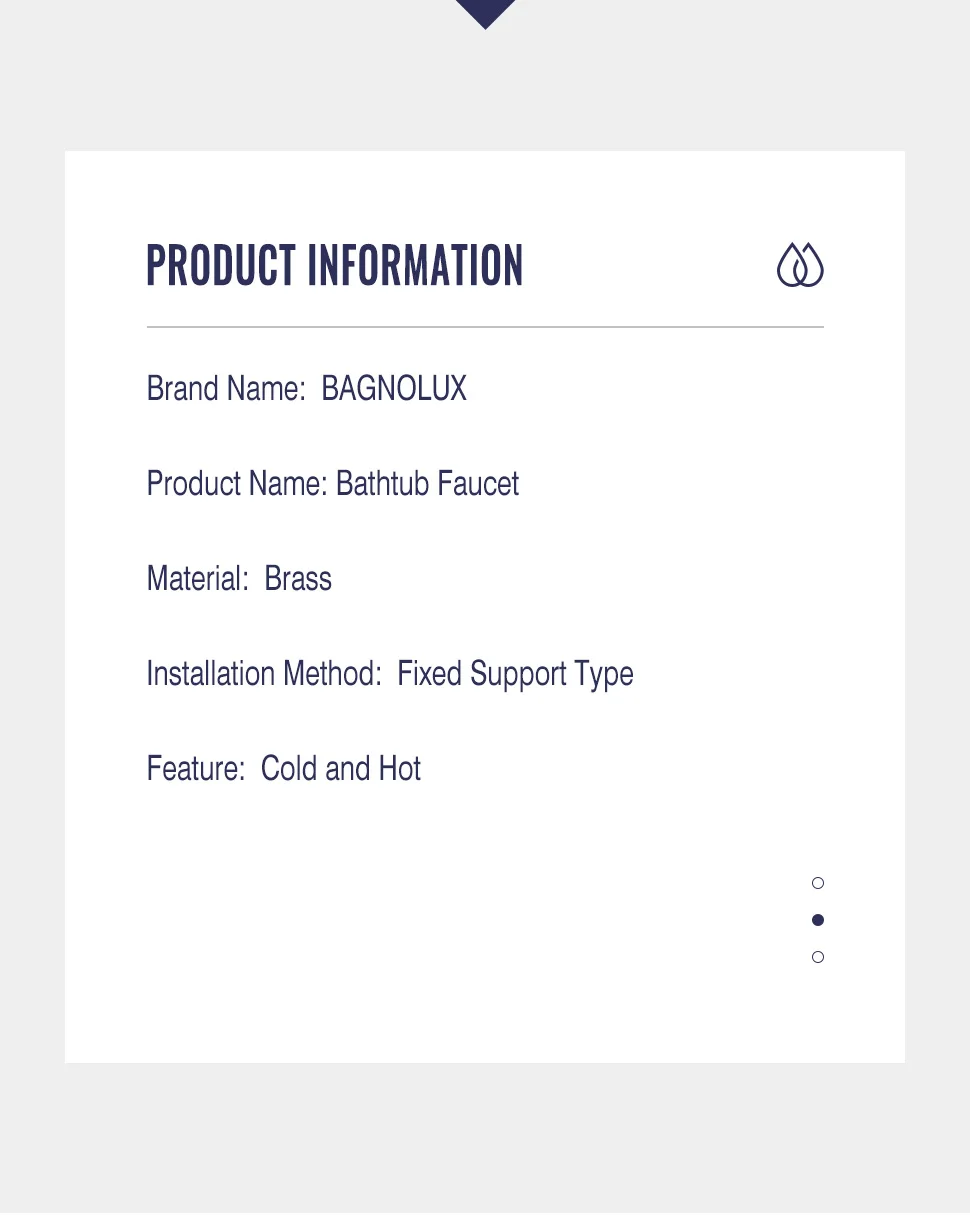
Task: Click the 'Brass' material value
Action: point(298,579)
